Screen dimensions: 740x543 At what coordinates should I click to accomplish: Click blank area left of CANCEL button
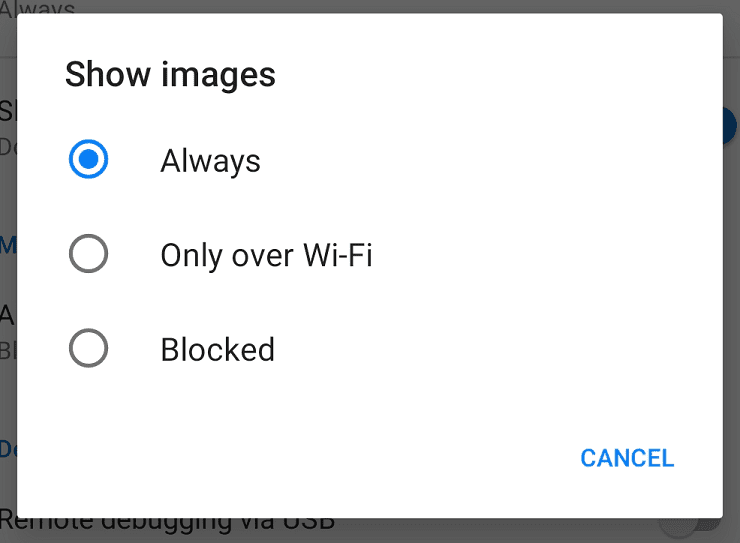point(297,458)
